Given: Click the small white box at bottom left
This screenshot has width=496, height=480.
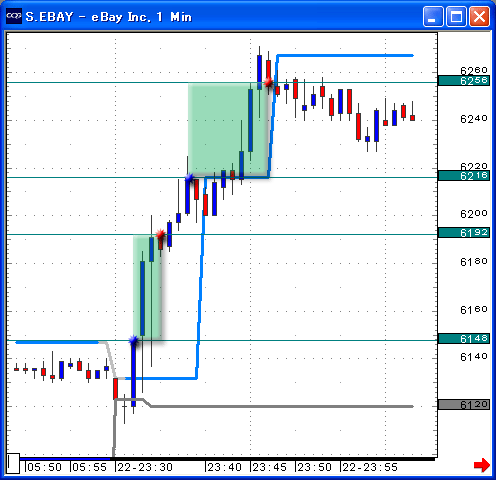Looking at the screenshot, I should click(x=13, y=463).
